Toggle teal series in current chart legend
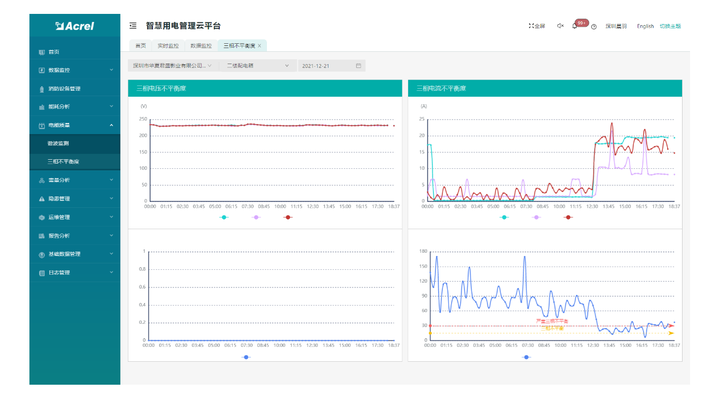This screenshot has width=720, height=397. (504, 217)
